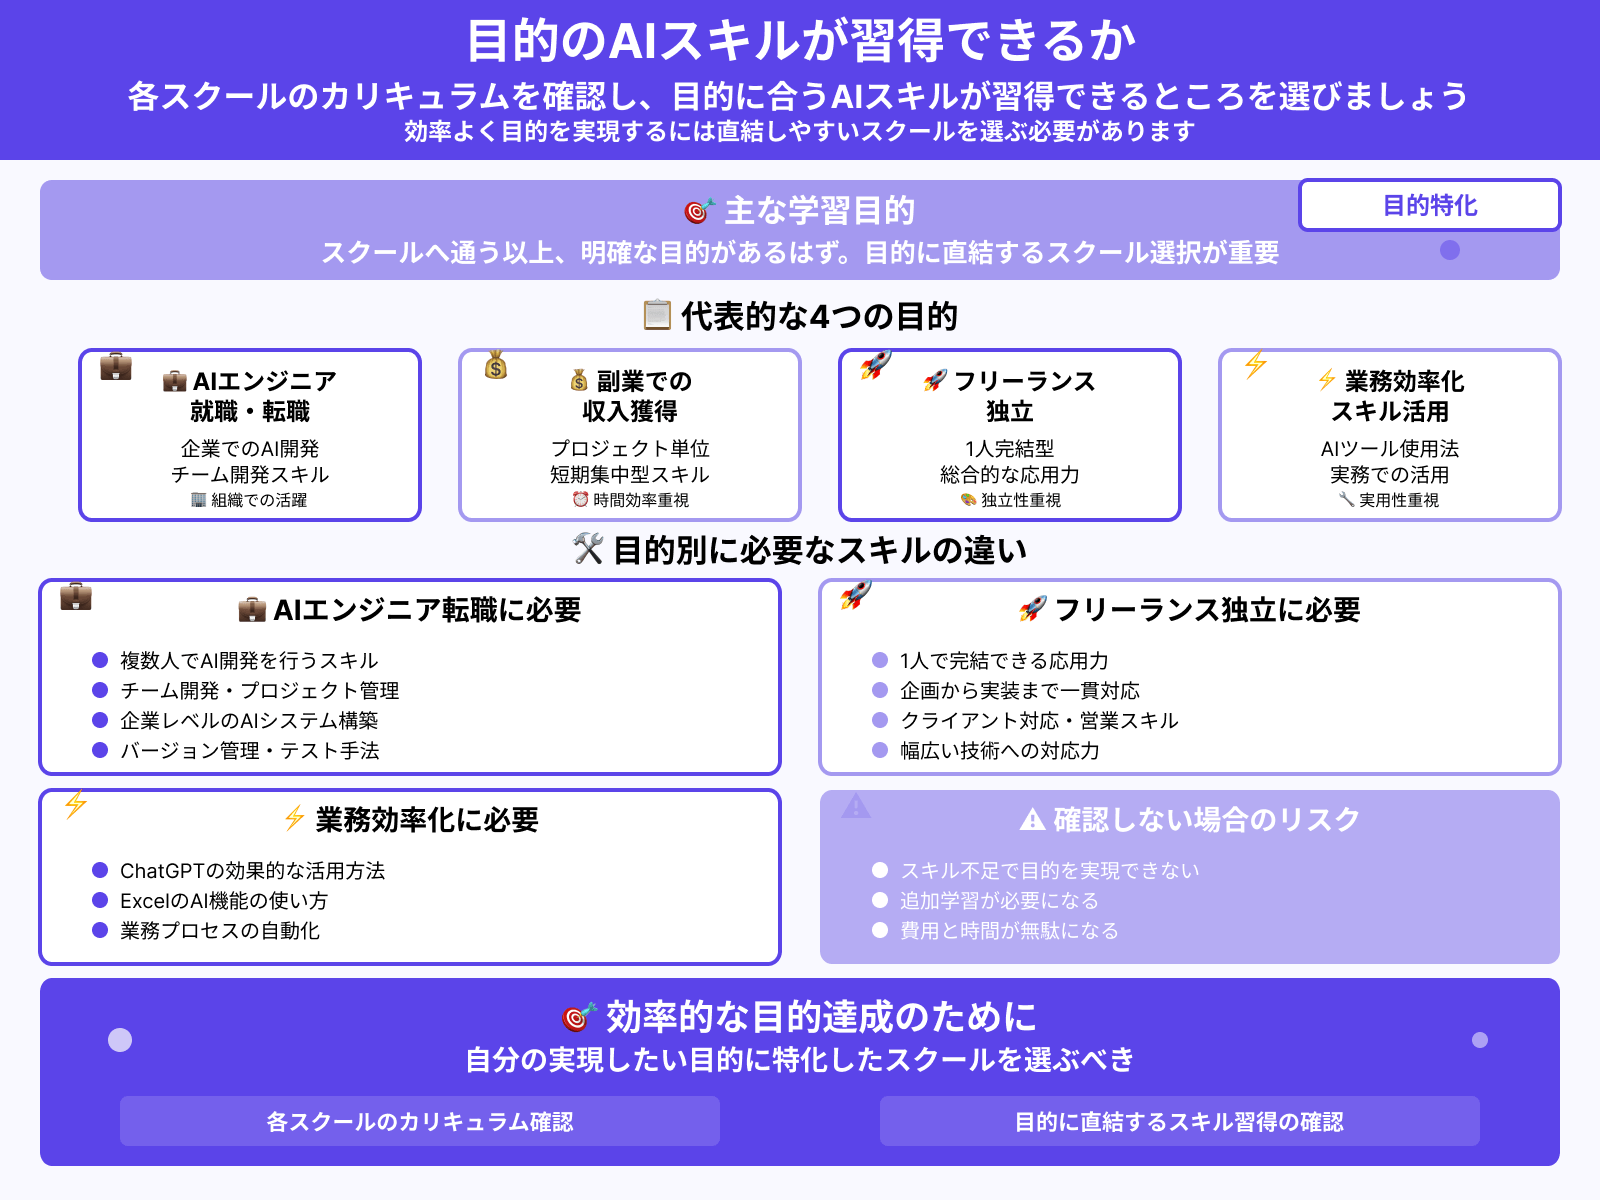Click the text 業務プロセスの自動化
The height and width of the screenshot is (1200, 1600).
(219, 930)
